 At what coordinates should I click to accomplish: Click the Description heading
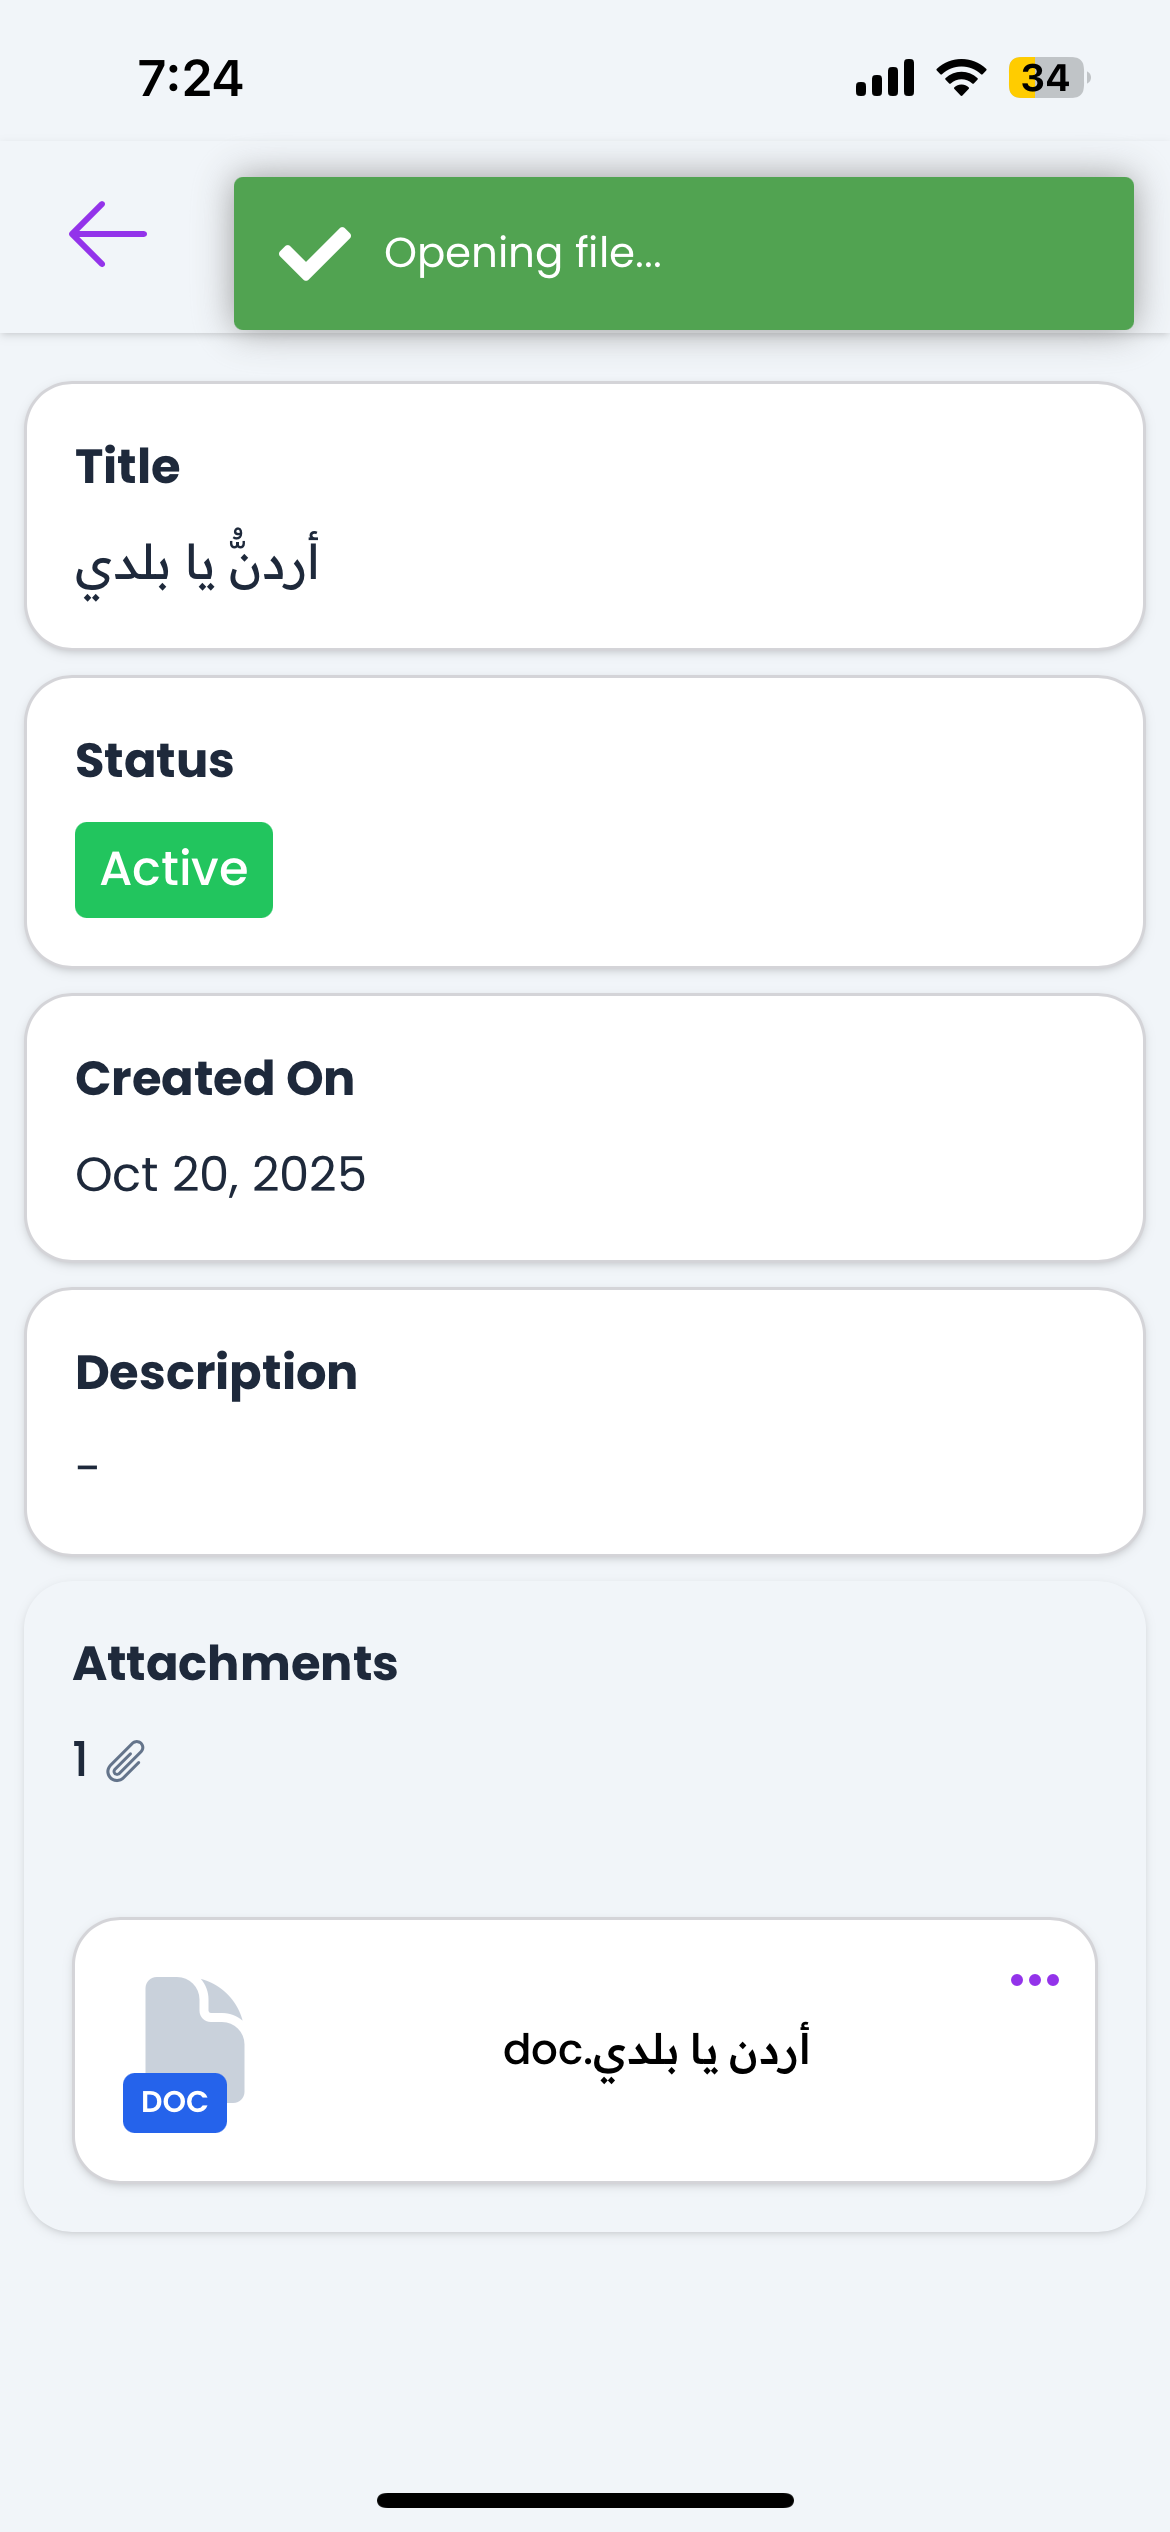click(216, 1372)
